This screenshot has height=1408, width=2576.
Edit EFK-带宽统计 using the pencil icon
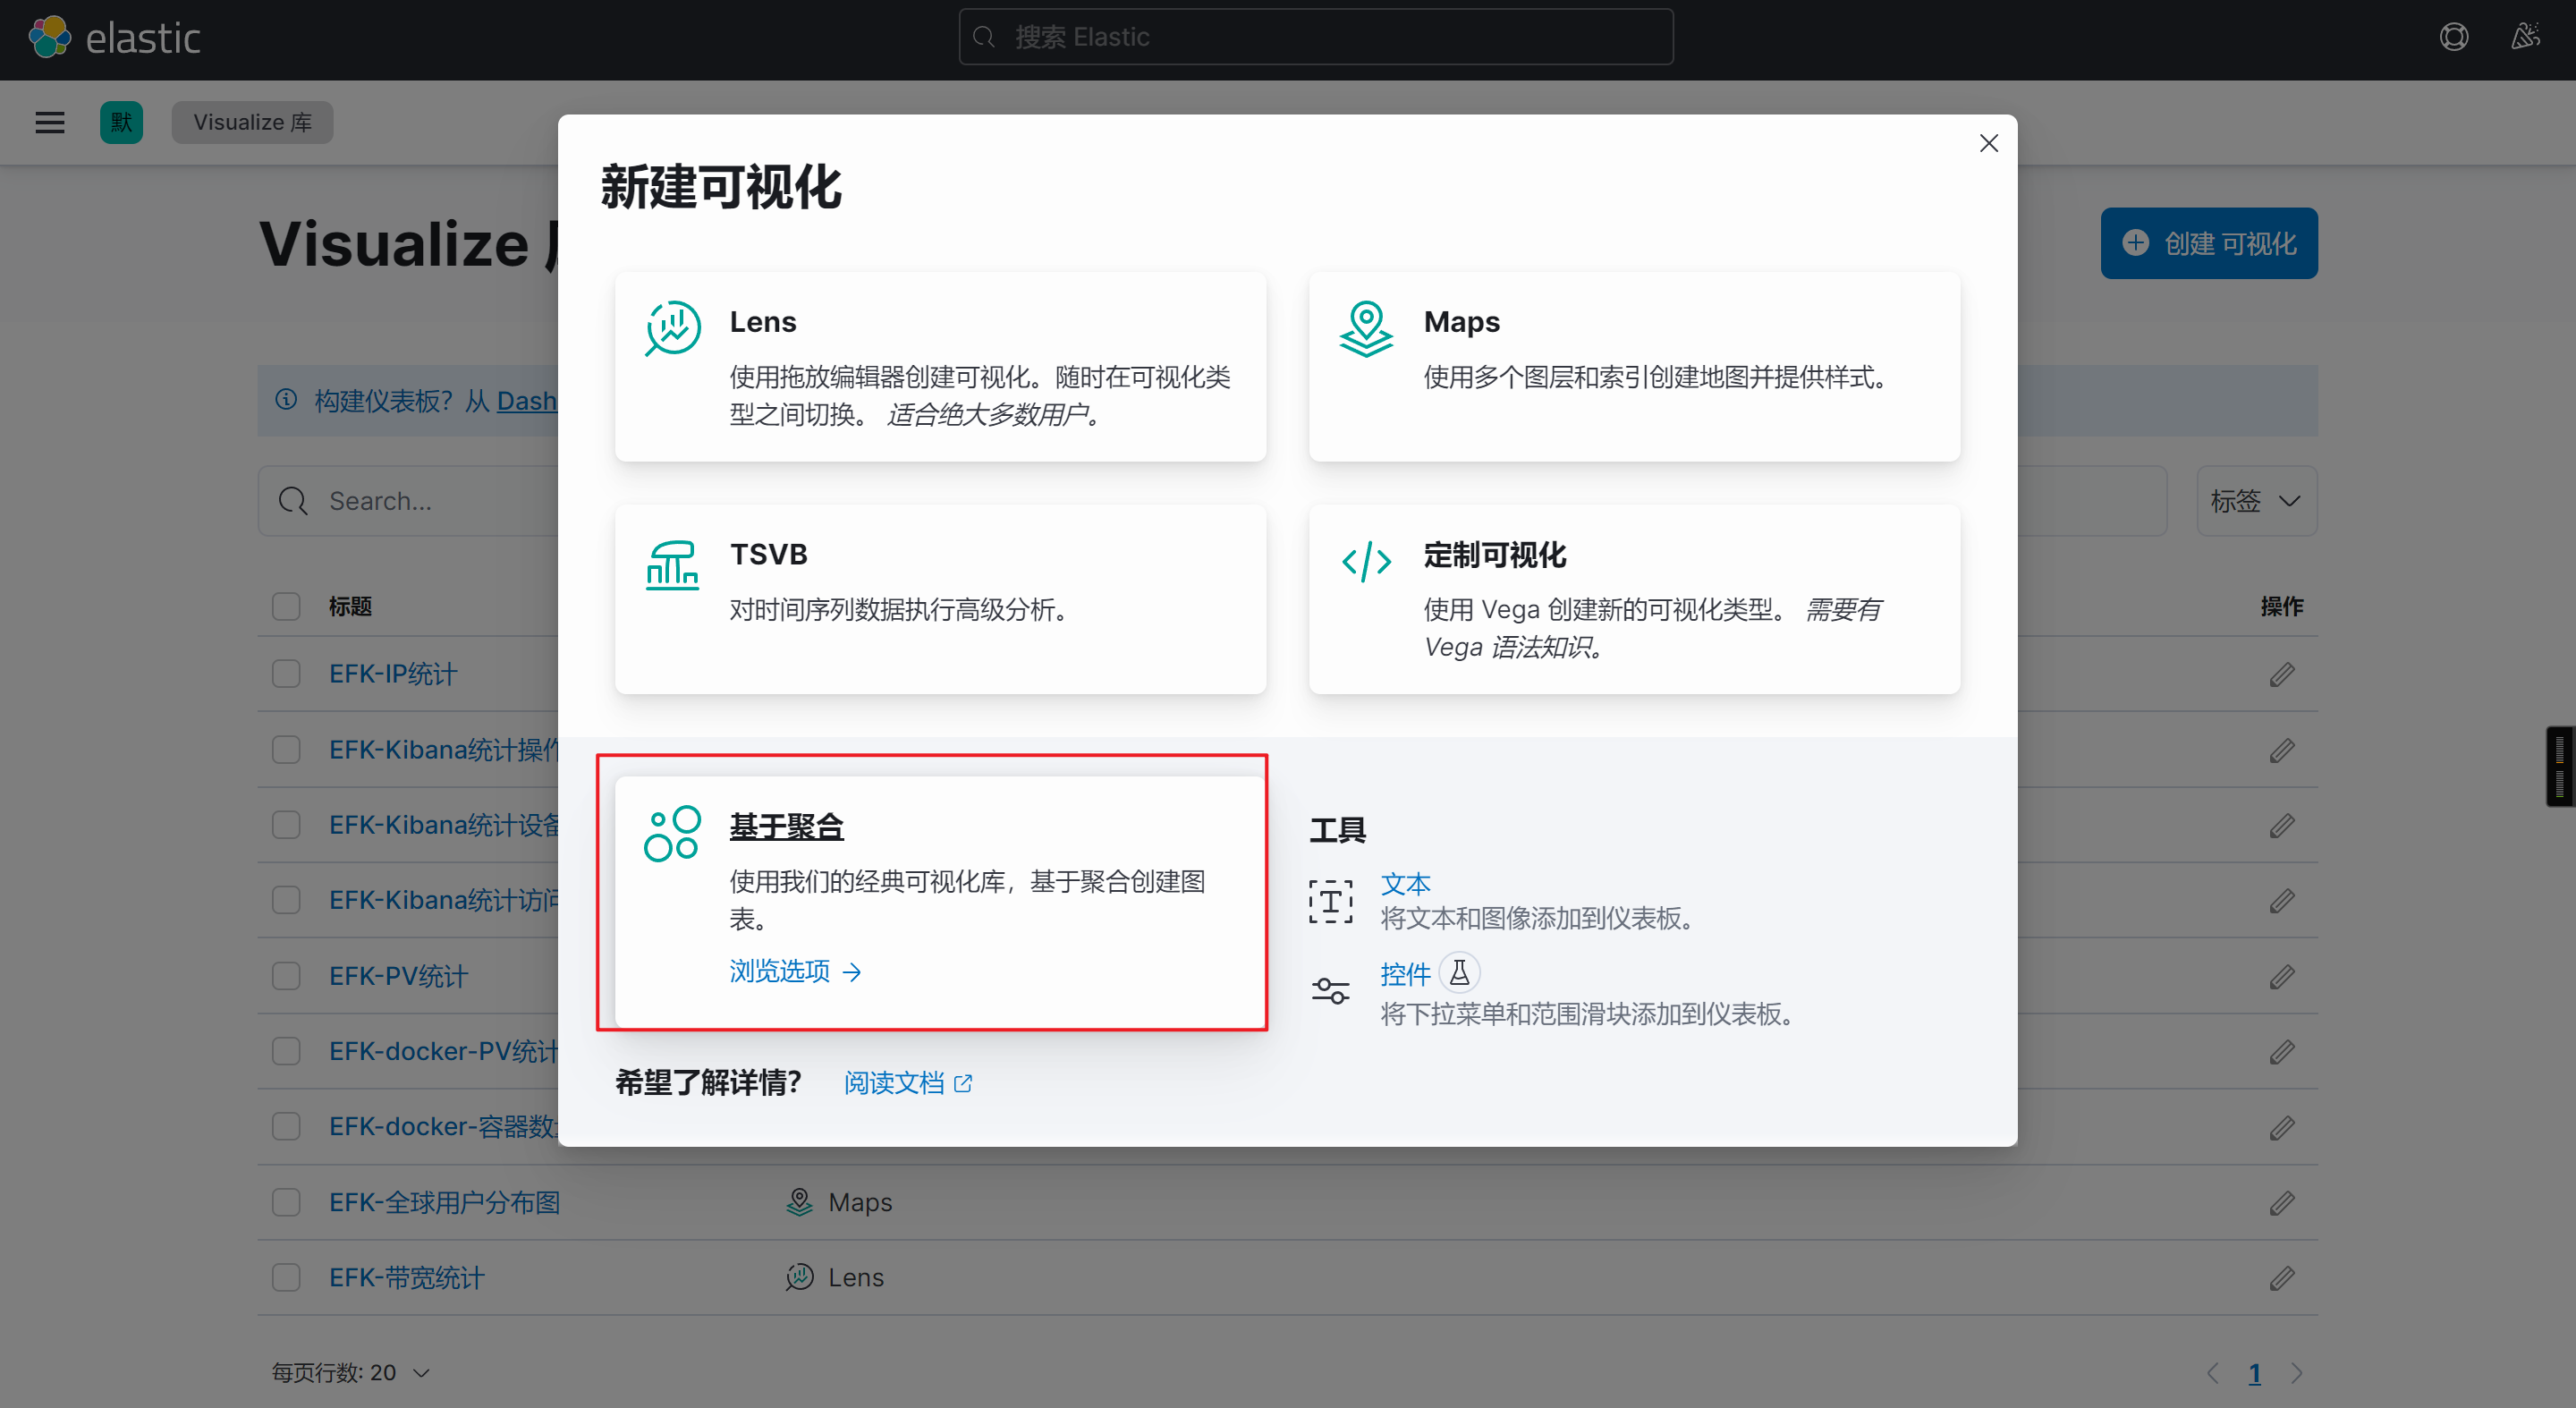pyautogui.click(x=2281, y=1278)
